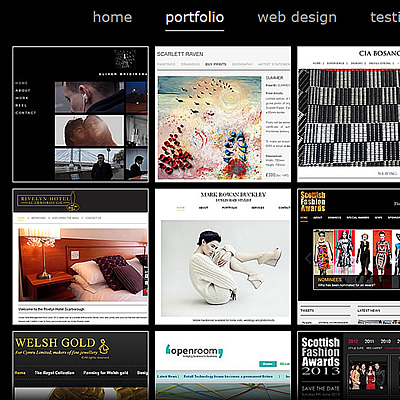
Task: Open the Cia Bosanquet pattern thumbnail
Action: pos(349,114)
